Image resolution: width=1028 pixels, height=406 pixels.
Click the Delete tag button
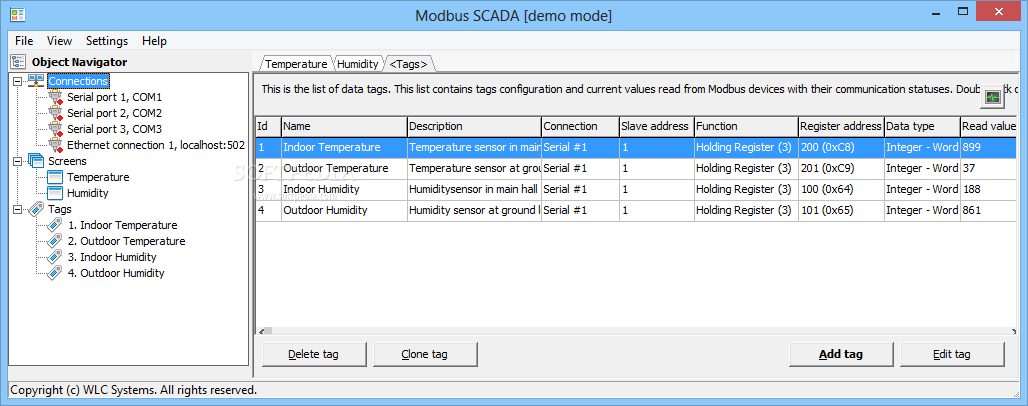[x=313, y=354]
